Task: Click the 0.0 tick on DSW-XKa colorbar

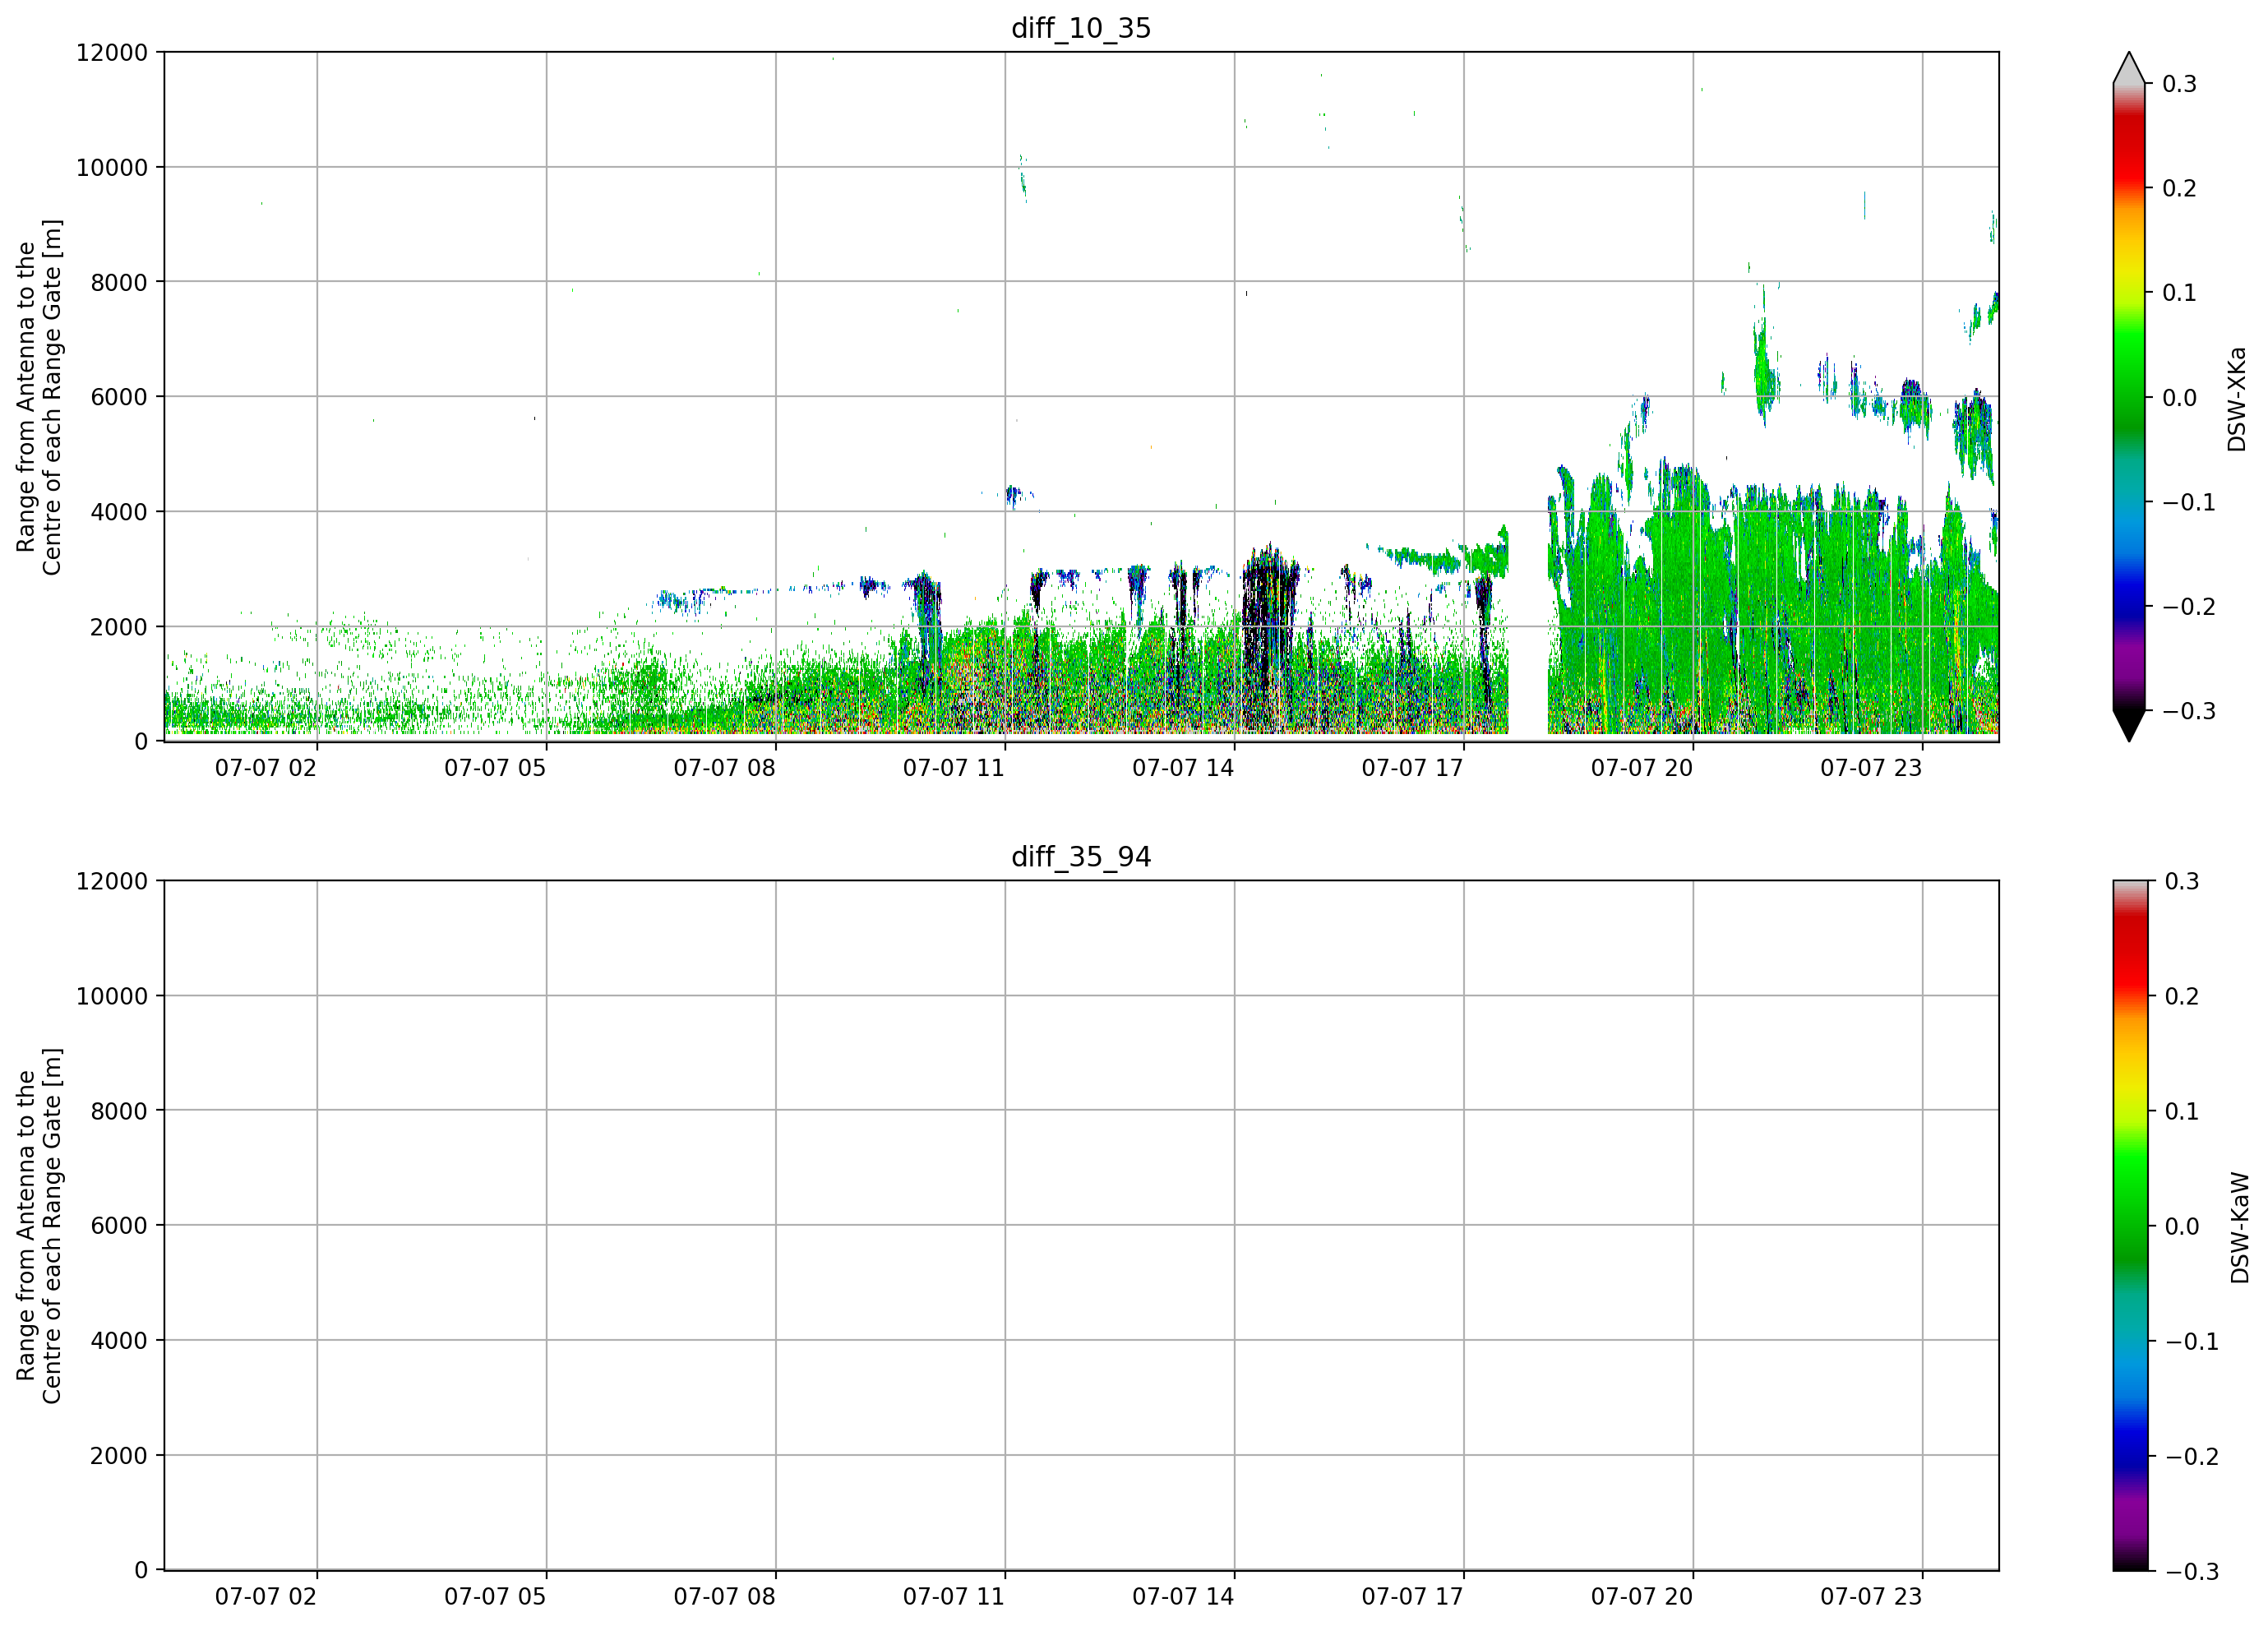Action: point(2179,397)
